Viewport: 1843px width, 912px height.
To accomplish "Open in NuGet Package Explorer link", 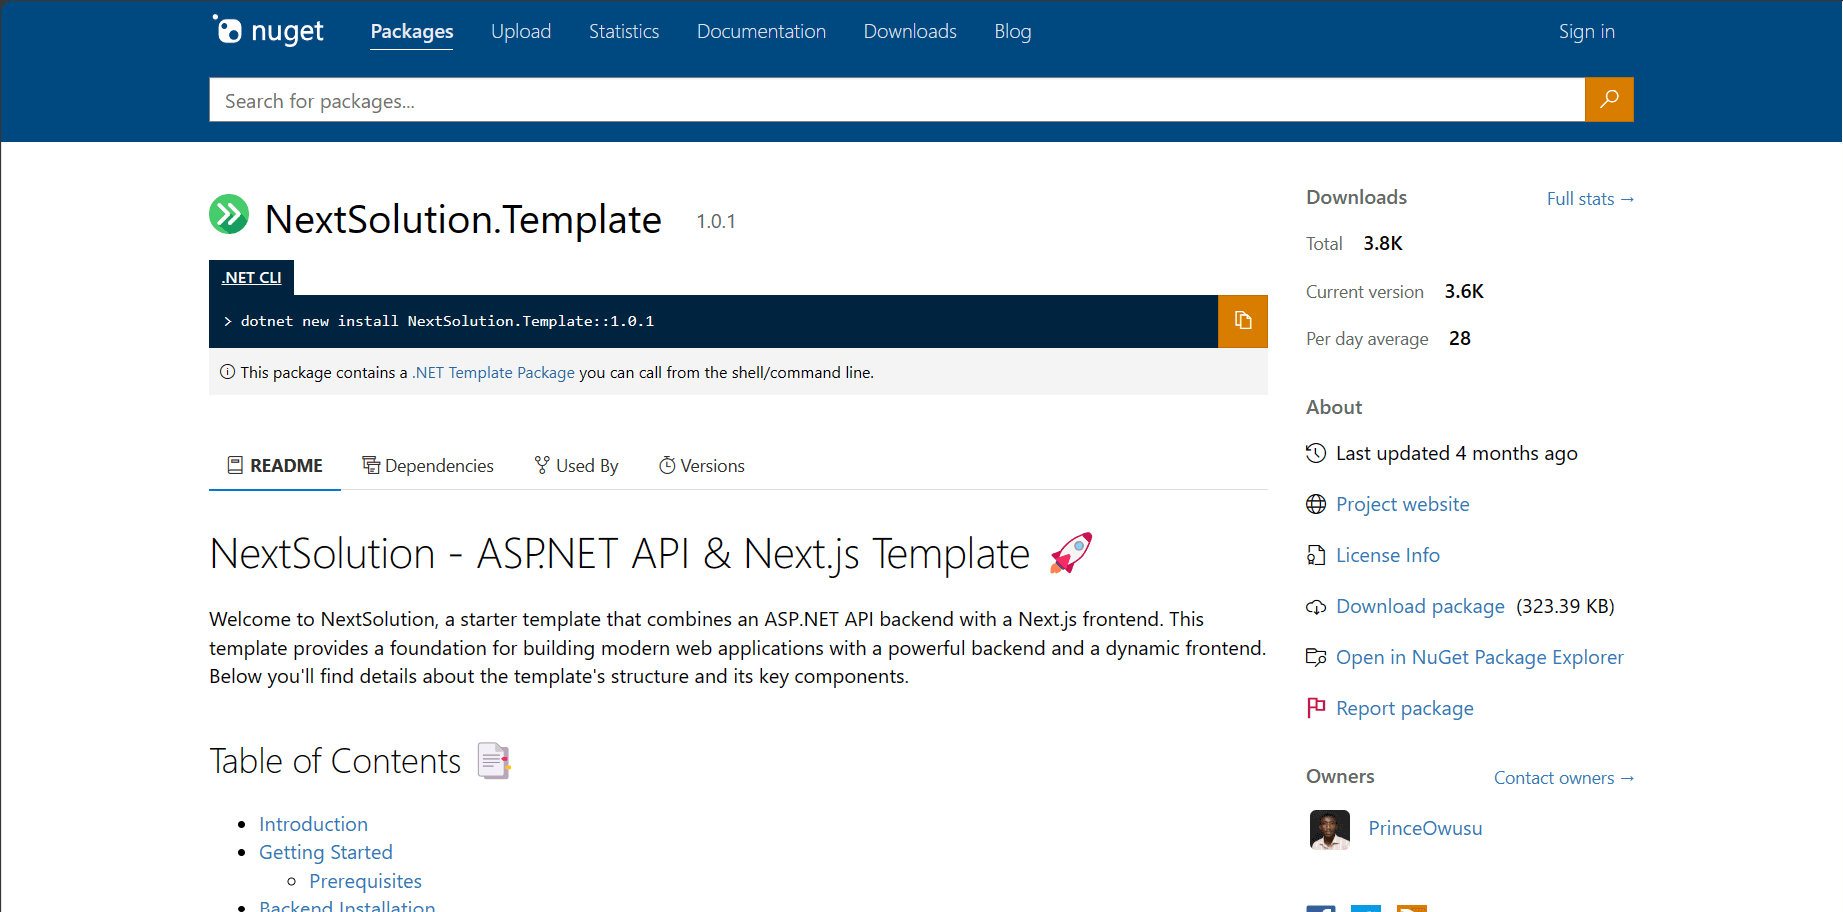I will (1480, 657).
